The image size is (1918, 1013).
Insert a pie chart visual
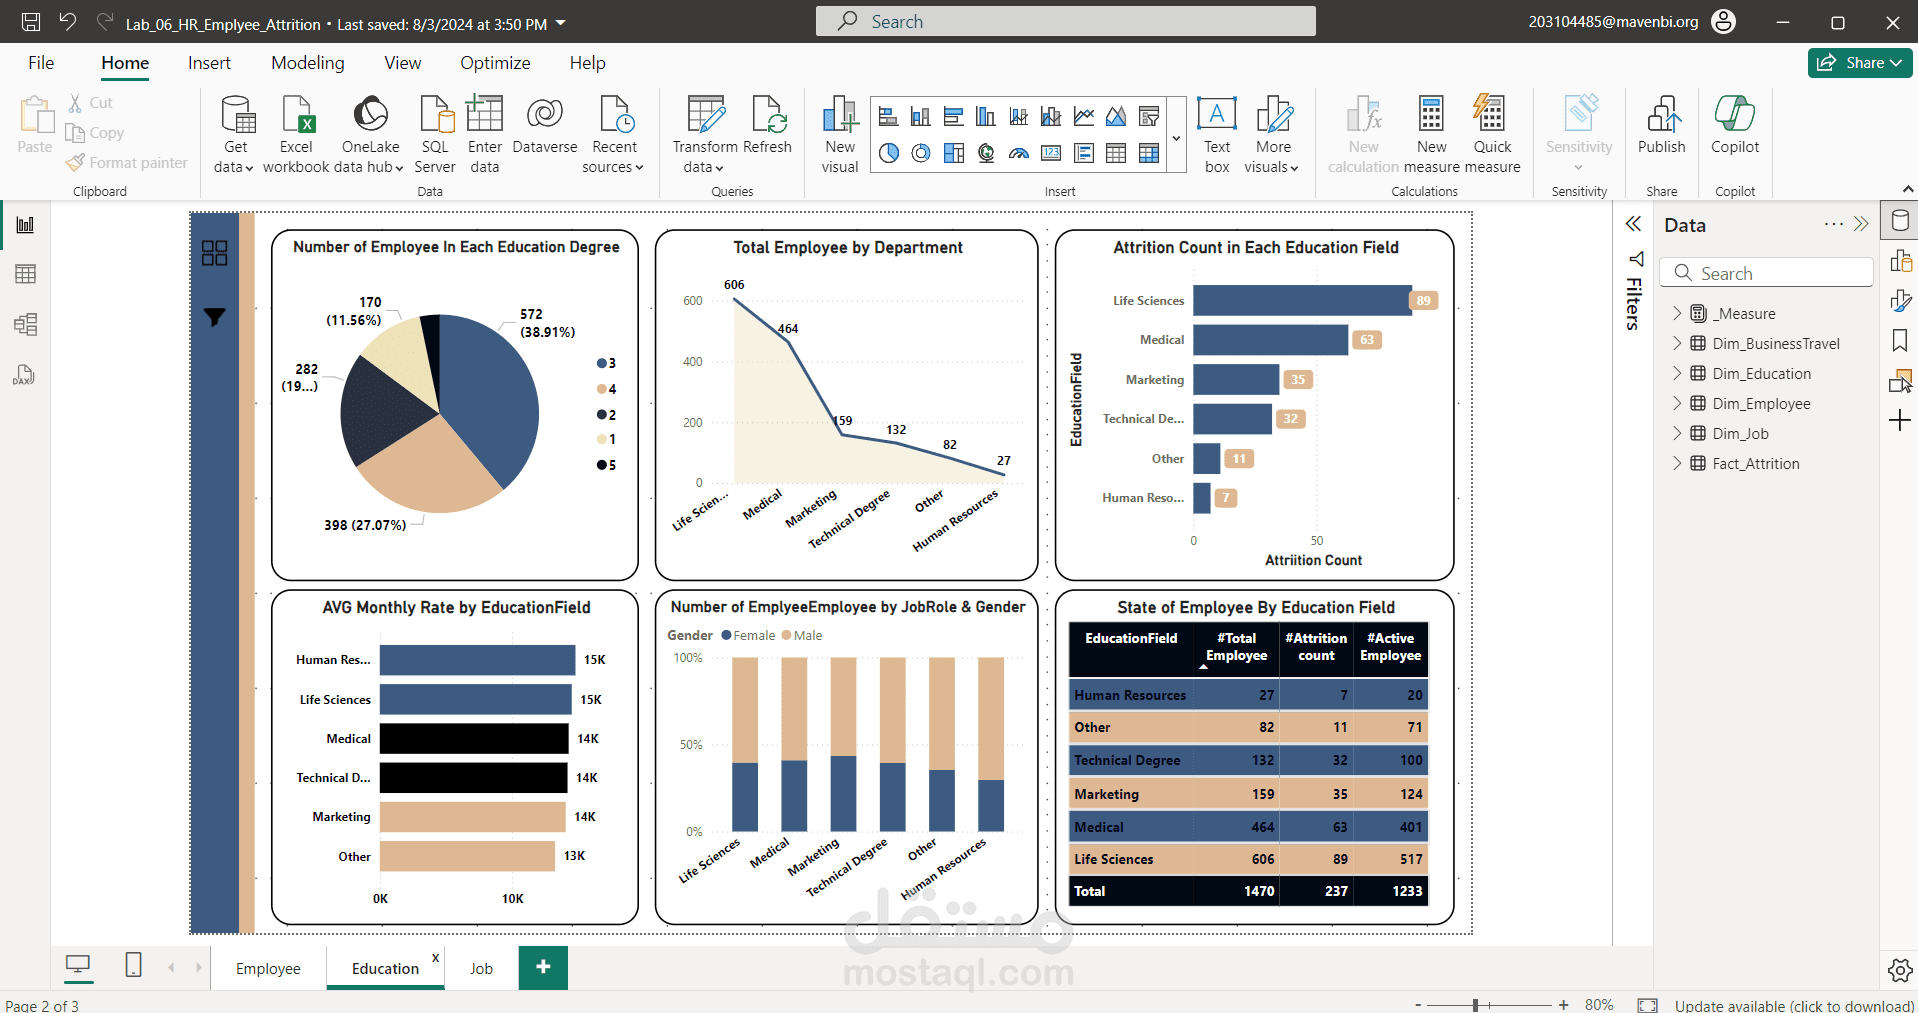[x=888, y=153]
